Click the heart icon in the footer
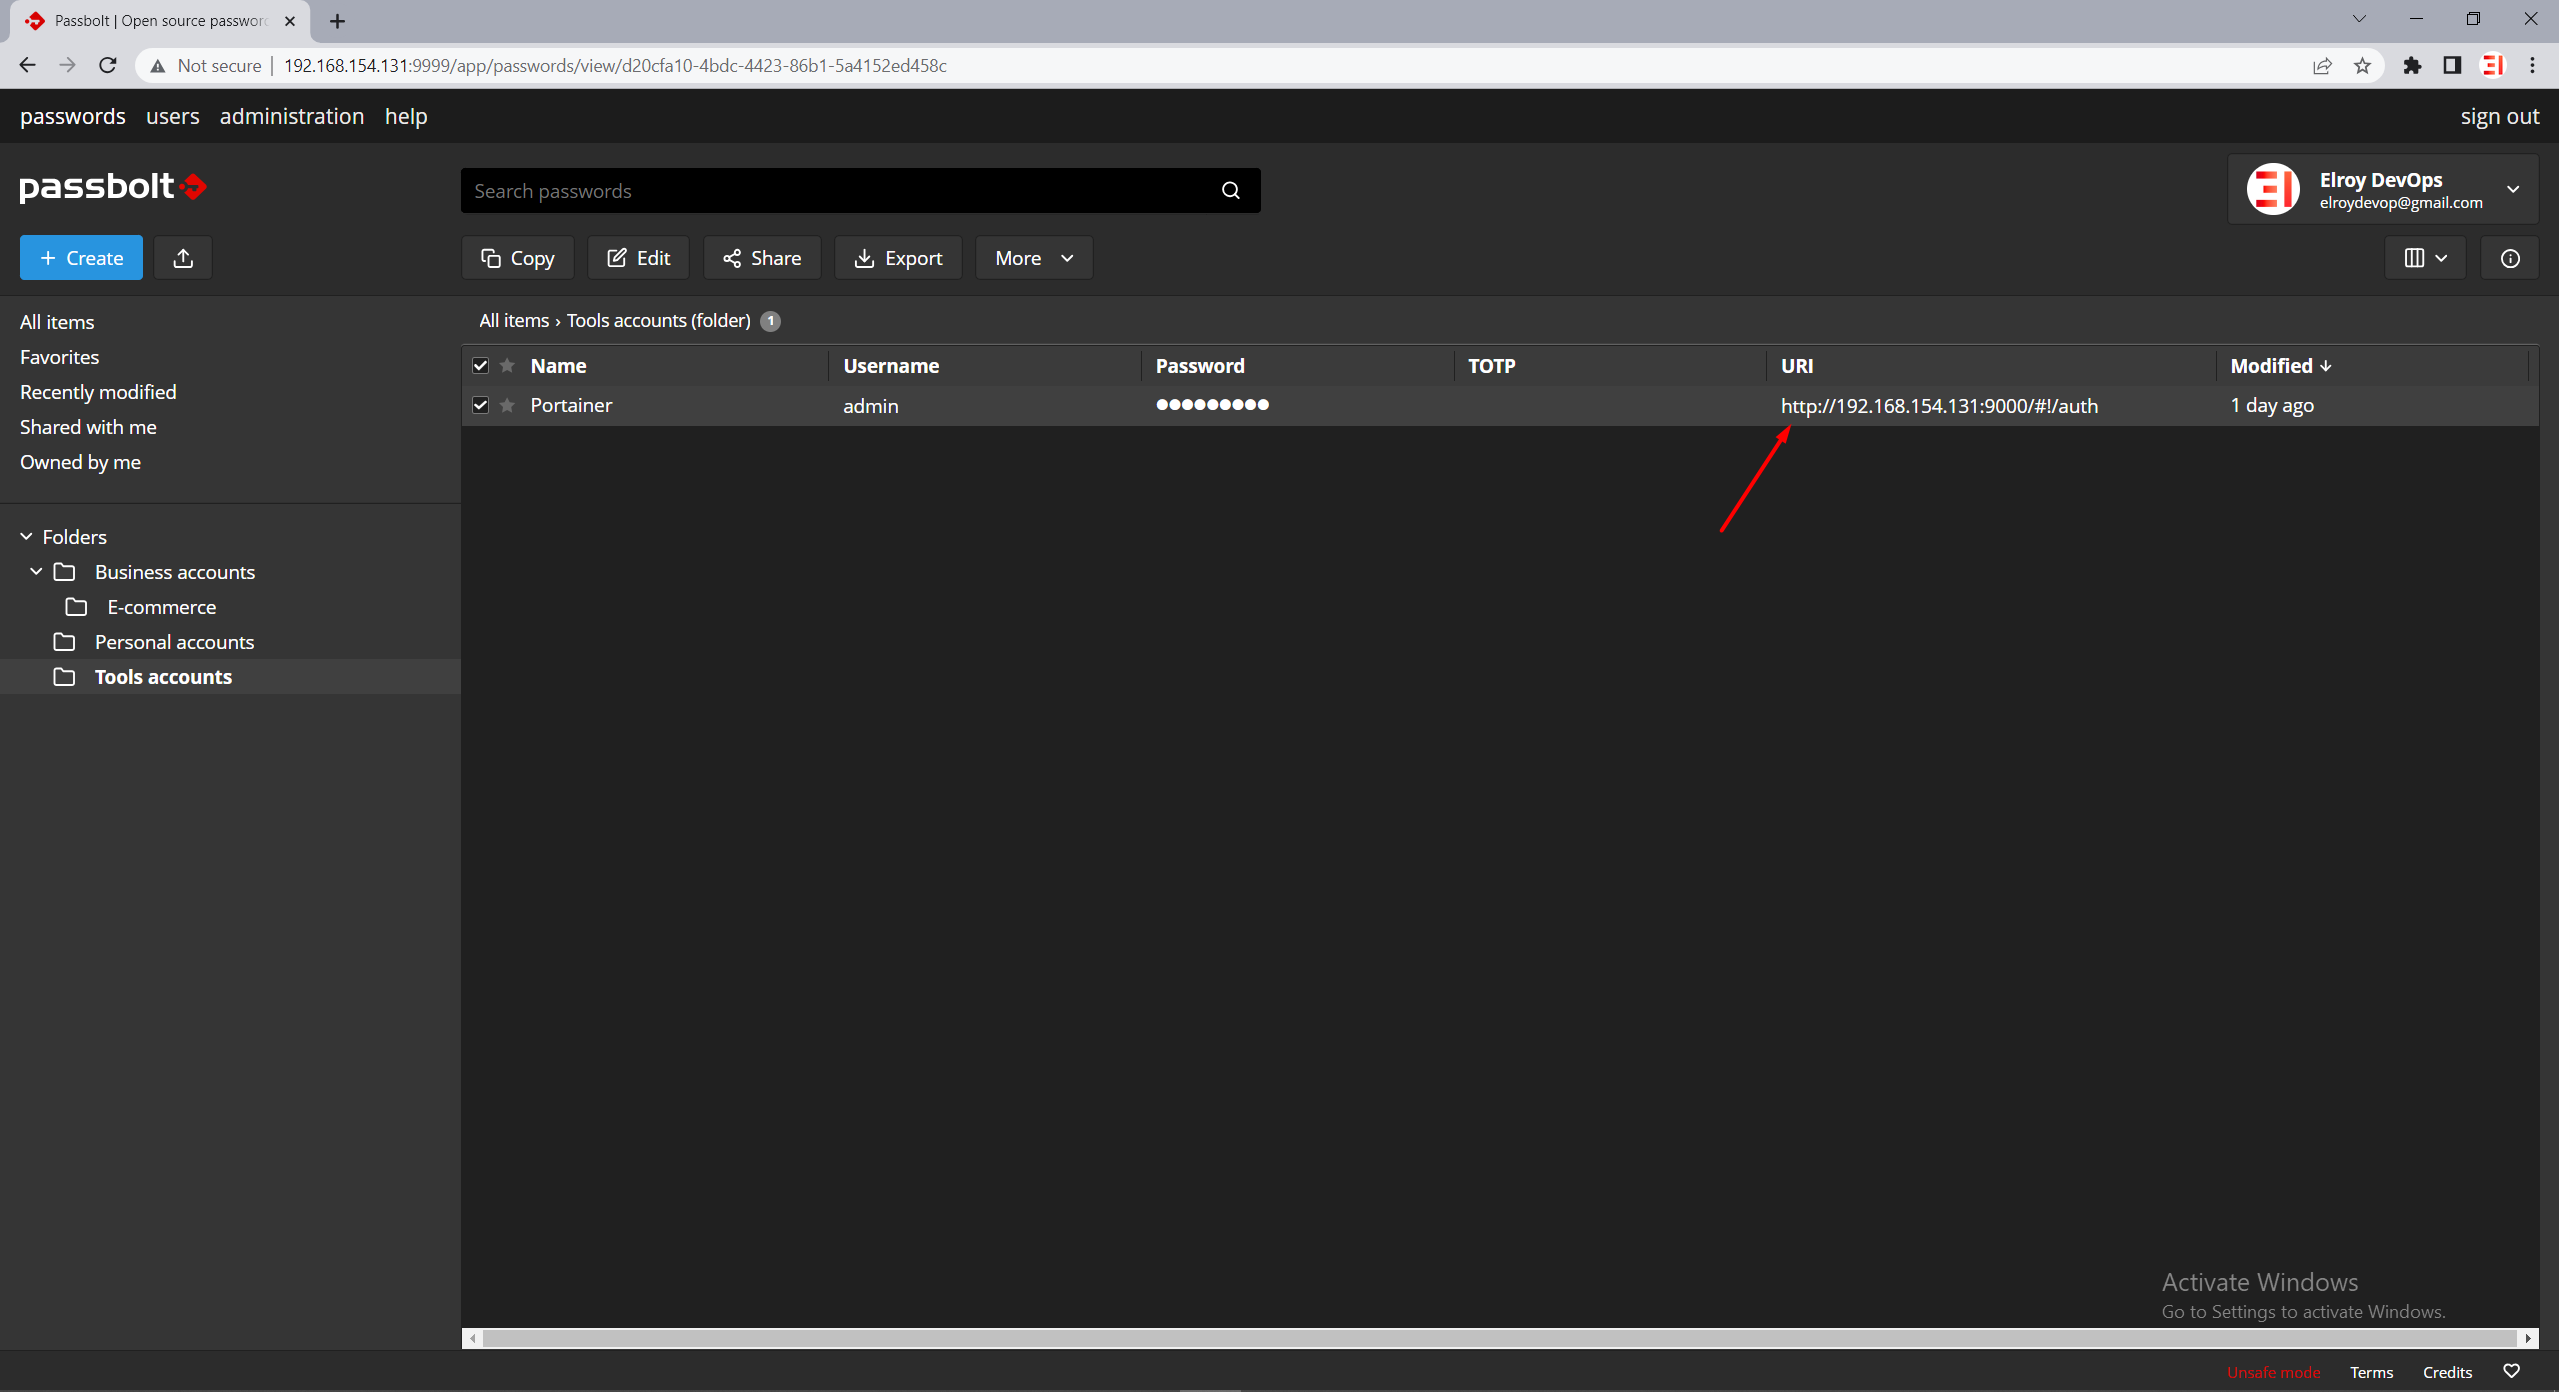2559x1392 pixels. 2511,1371
